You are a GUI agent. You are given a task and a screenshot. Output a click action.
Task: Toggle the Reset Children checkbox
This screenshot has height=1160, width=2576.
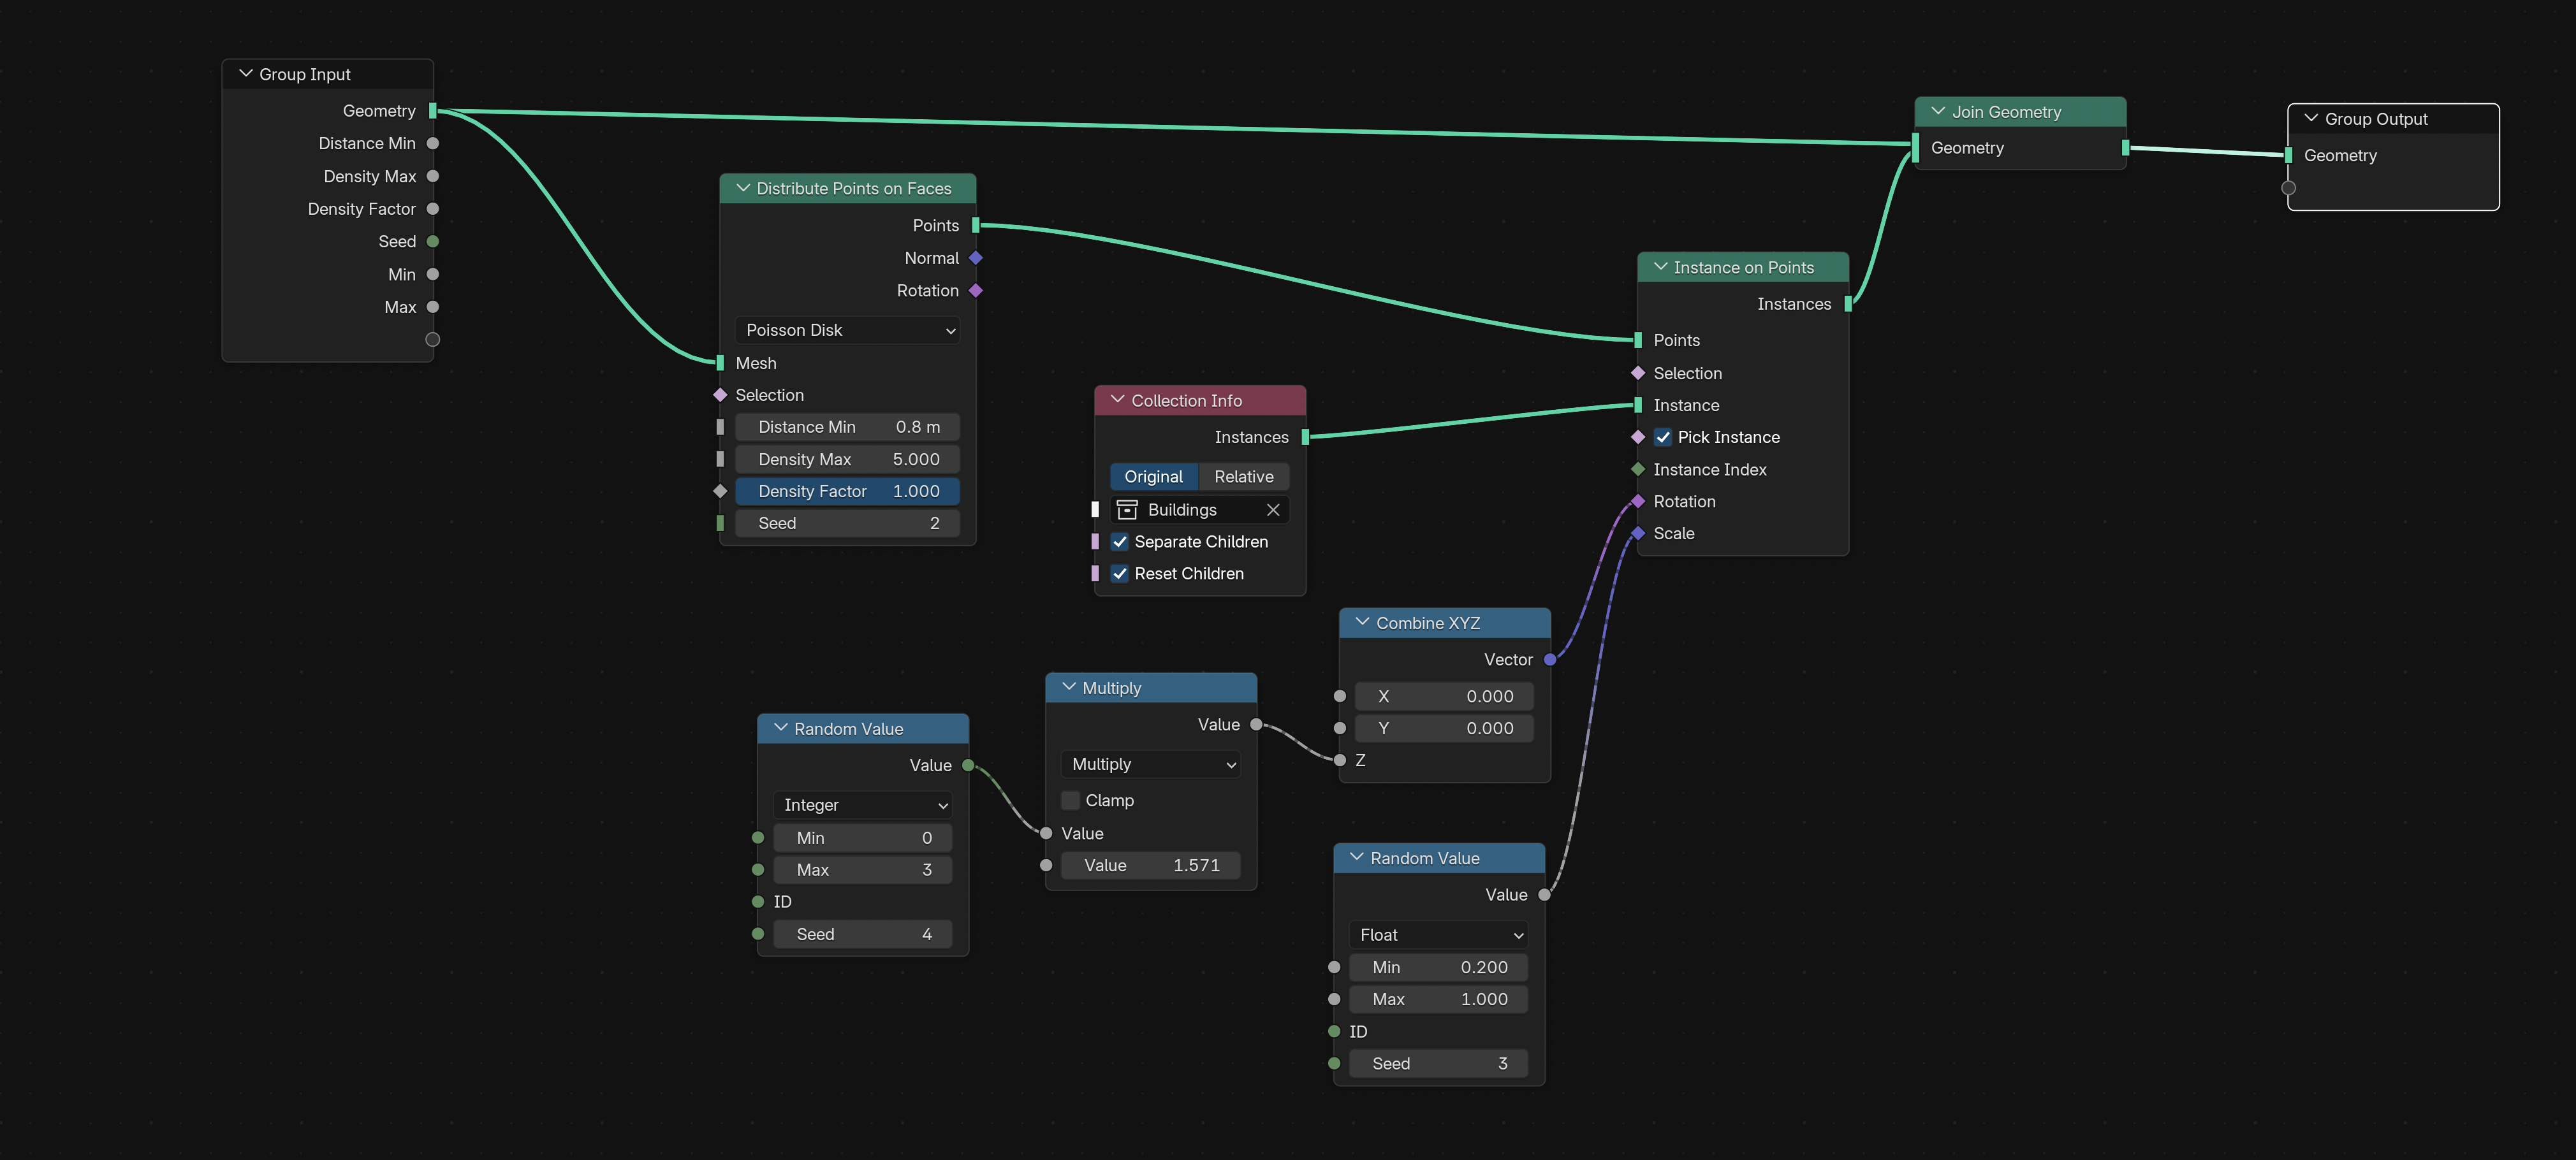(1120, 574)
